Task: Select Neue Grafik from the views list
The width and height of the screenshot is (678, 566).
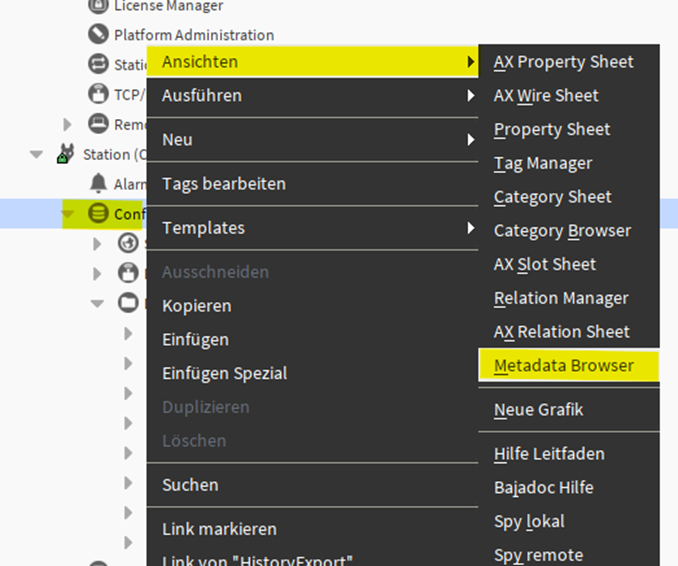Action: (x=539, y=410)
